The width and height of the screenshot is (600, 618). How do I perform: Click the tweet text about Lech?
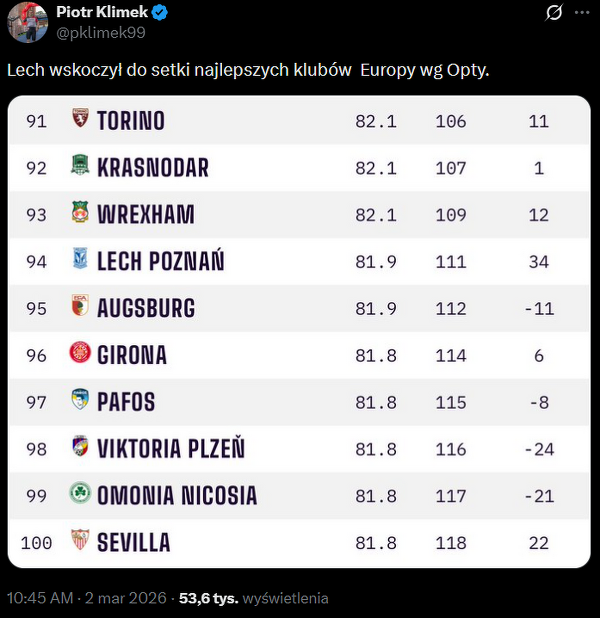(248, 71)
